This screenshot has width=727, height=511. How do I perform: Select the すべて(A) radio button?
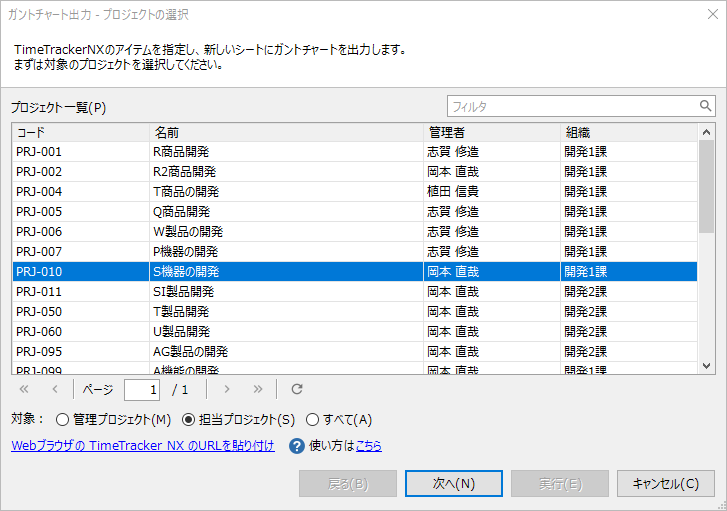[x=312, y=420]
